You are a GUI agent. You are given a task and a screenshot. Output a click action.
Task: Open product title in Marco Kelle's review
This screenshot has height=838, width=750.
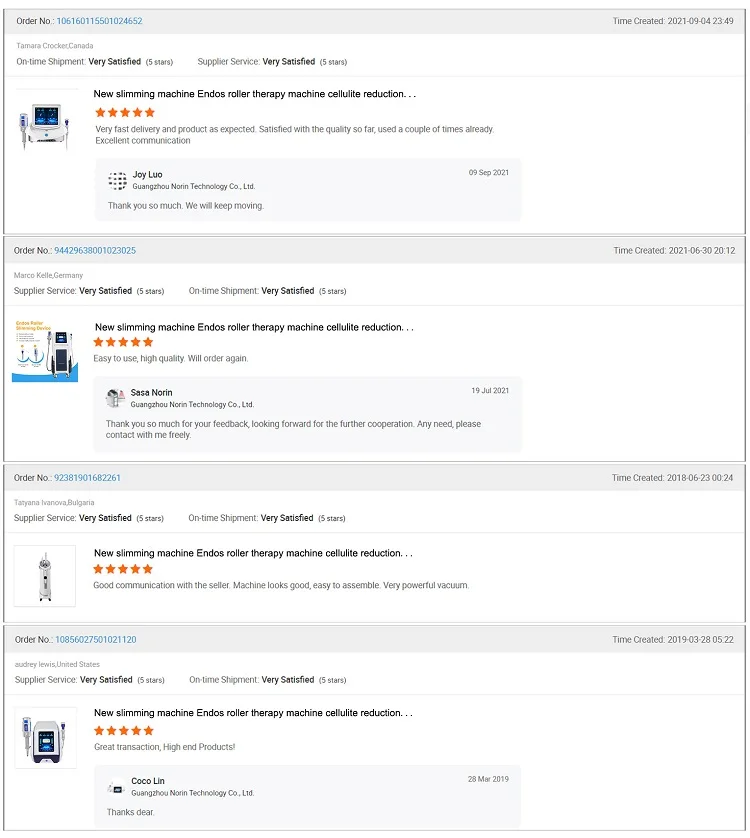tap(254, 327)
